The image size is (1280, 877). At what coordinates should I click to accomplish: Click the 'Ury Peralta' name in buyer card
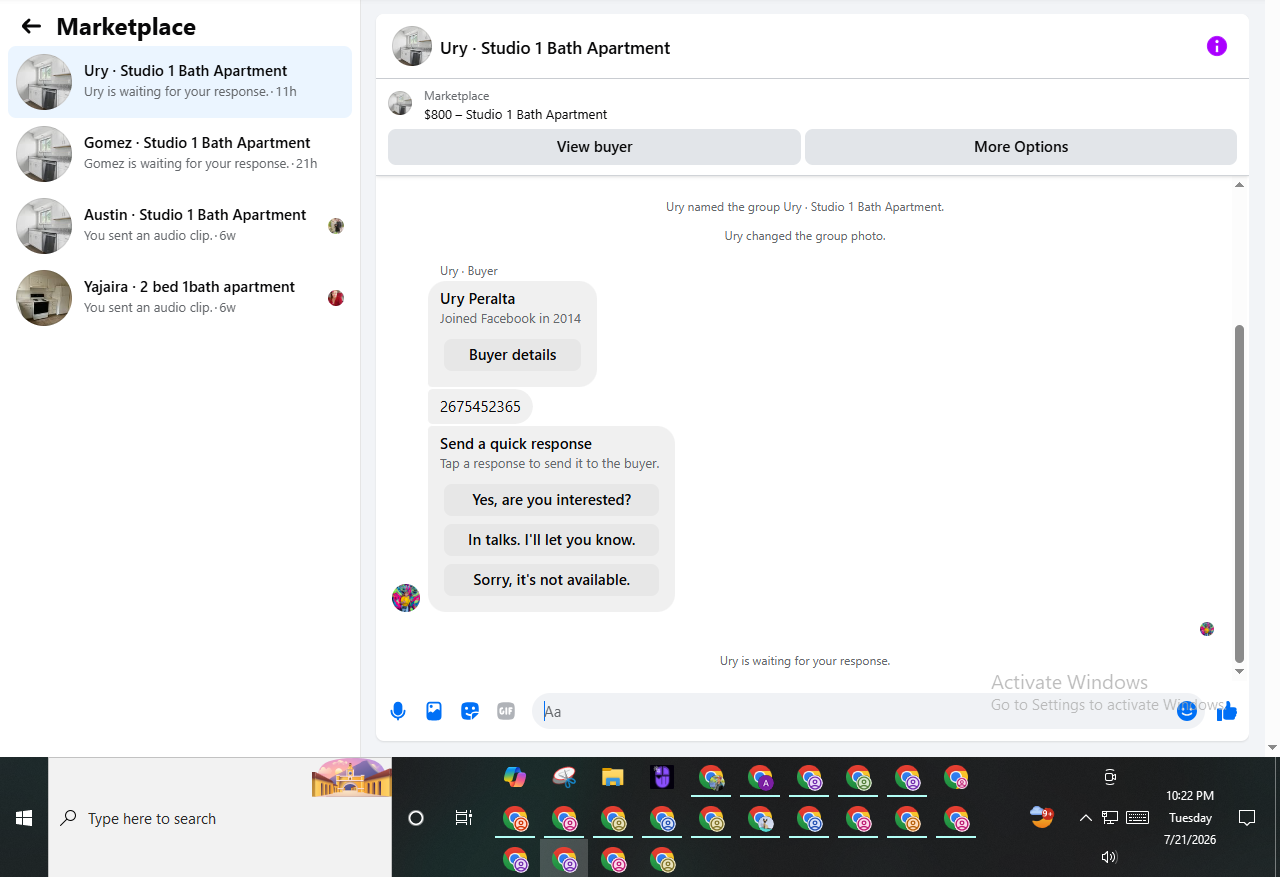pos(478,298)
